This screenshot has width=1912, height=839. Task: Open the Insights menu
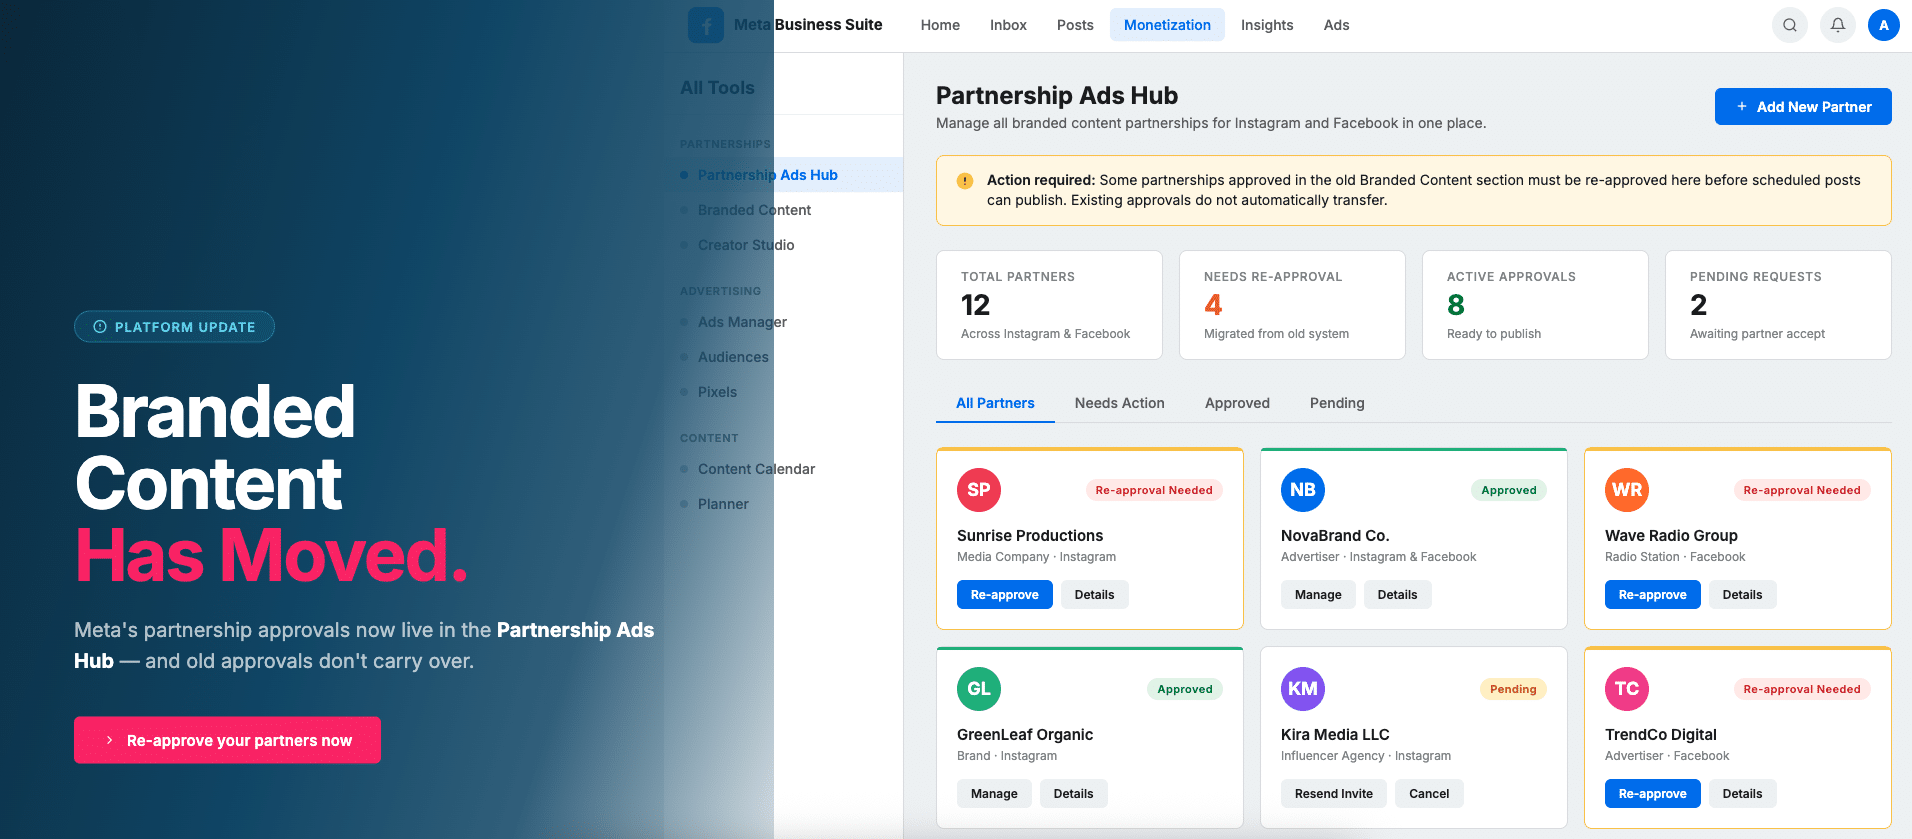point(1266,25)
